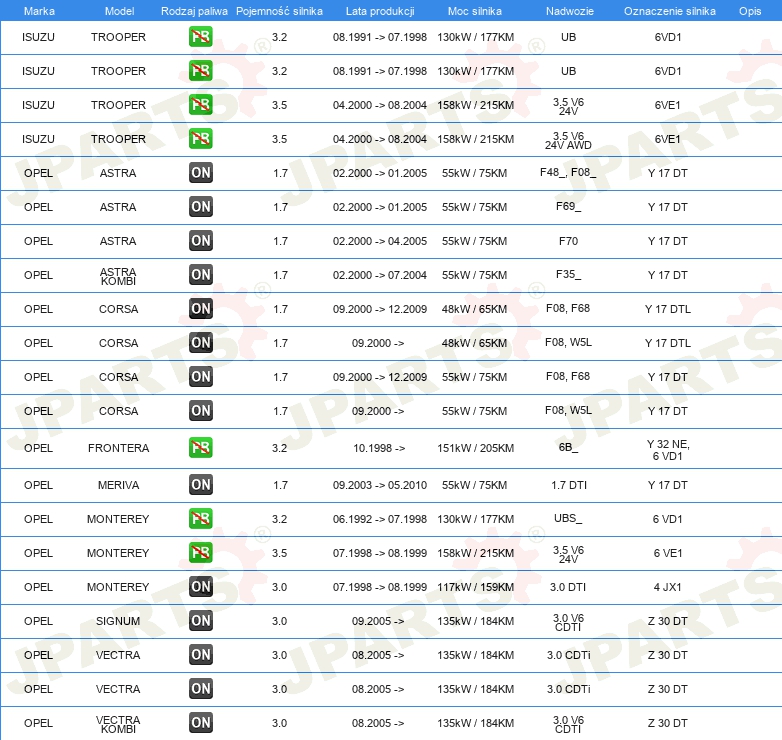Click the petrol icon in the Monterey 3.2 row
The image size is (782, 740).
click(x=200, y=519)
